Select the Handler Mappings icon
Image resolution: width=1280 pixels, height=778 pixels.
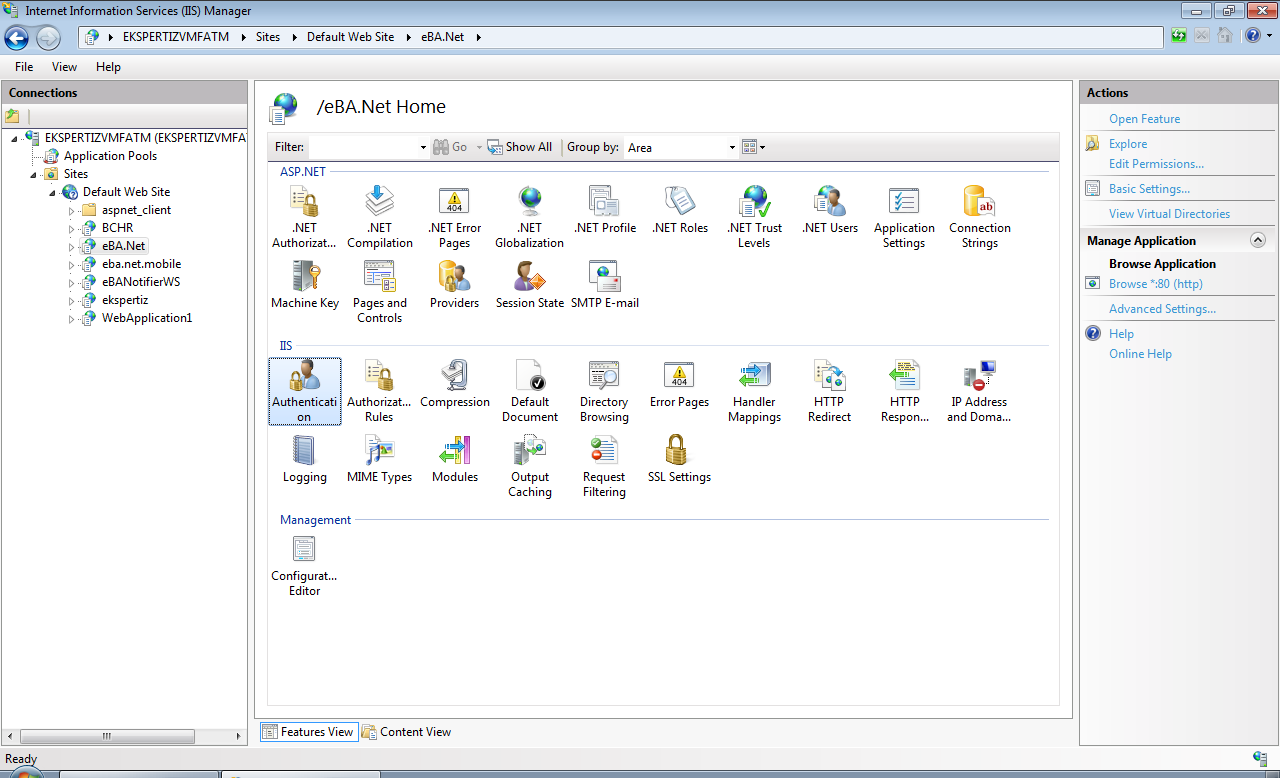(x=754, y=390)
